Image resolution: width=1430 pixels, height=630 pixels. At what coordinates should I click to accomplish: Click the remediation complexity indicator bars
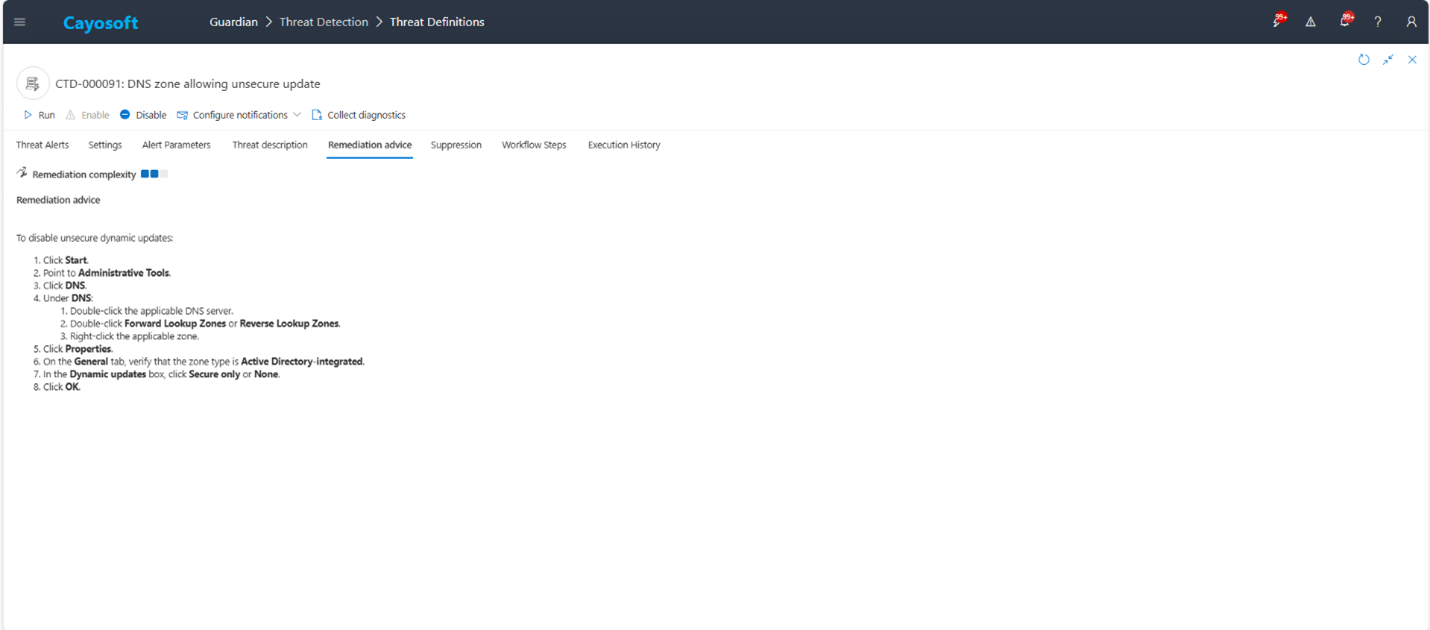point(154,174)
